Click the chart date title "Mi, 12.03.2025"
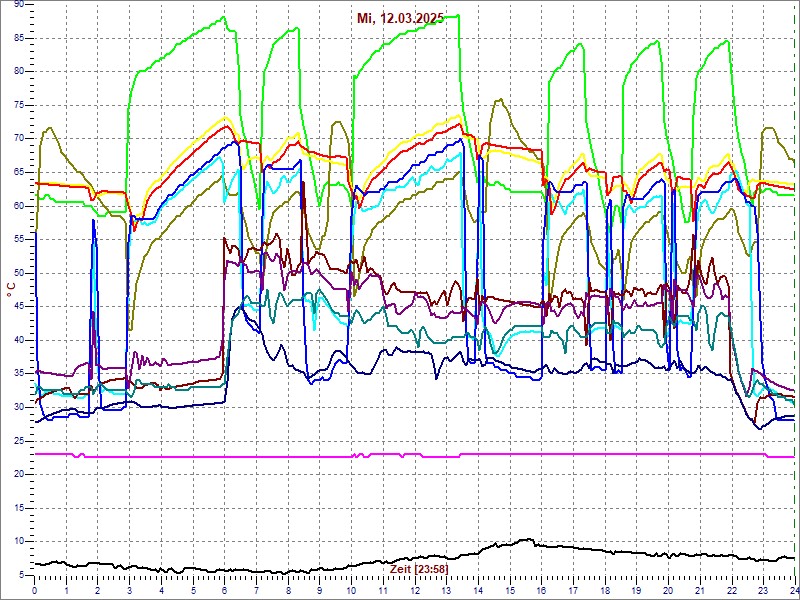Screen dimensions: 800x600 click(401, 18)
